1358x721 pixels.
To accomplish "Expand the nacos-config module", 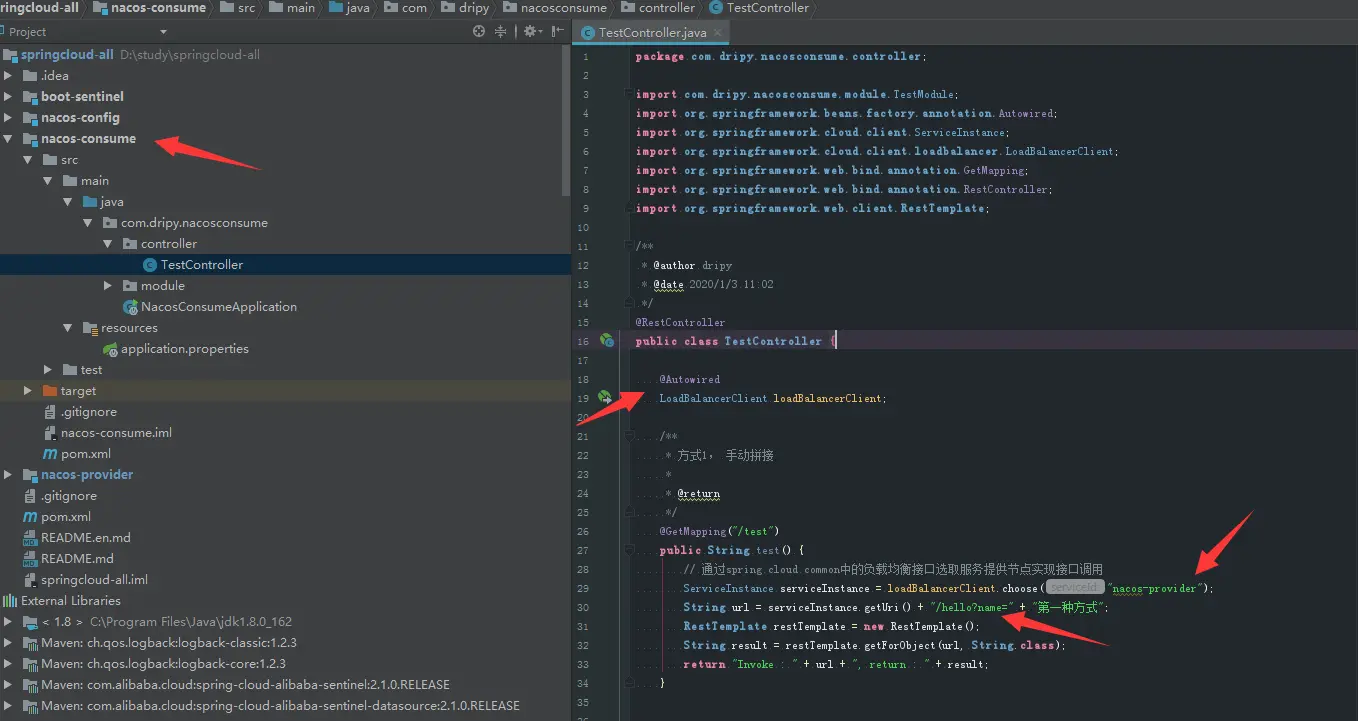I will (8, 118).
